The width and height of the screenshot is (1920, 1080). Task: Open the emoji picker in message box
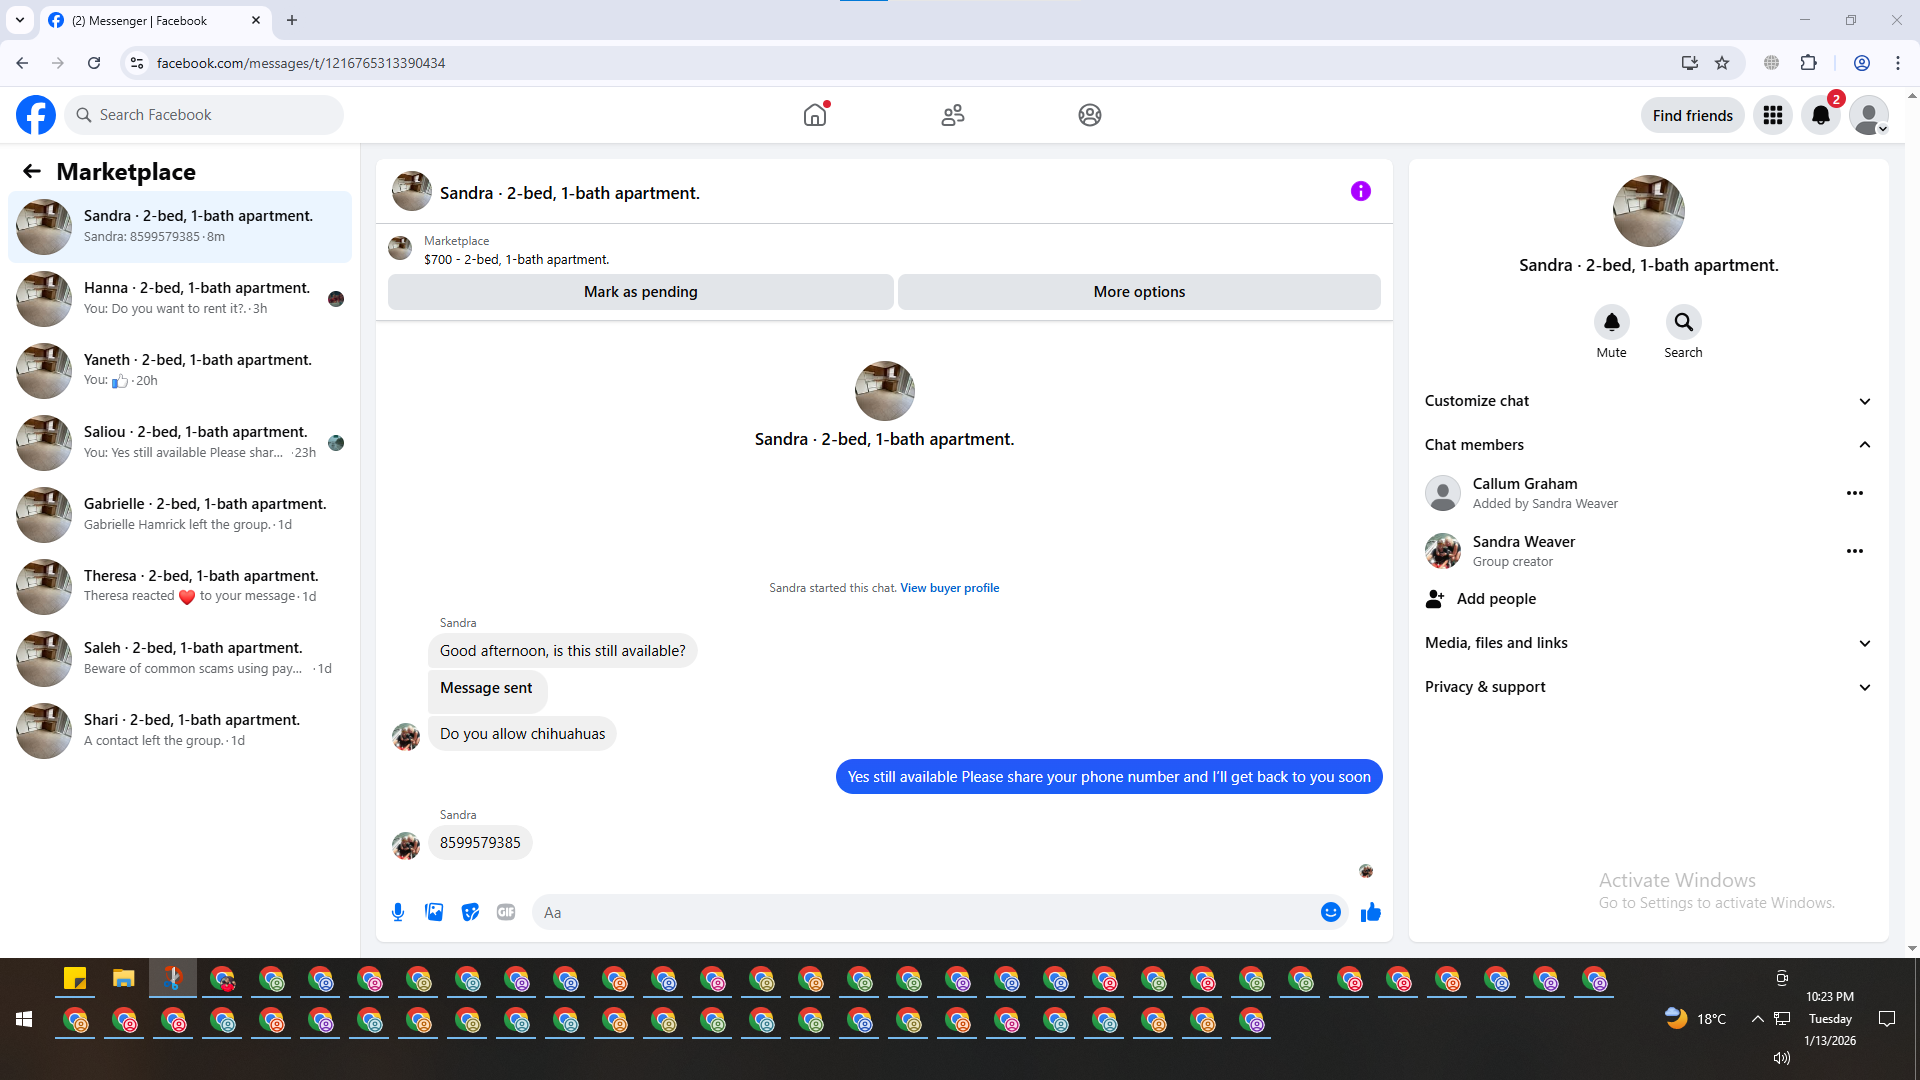point(1330,912)
